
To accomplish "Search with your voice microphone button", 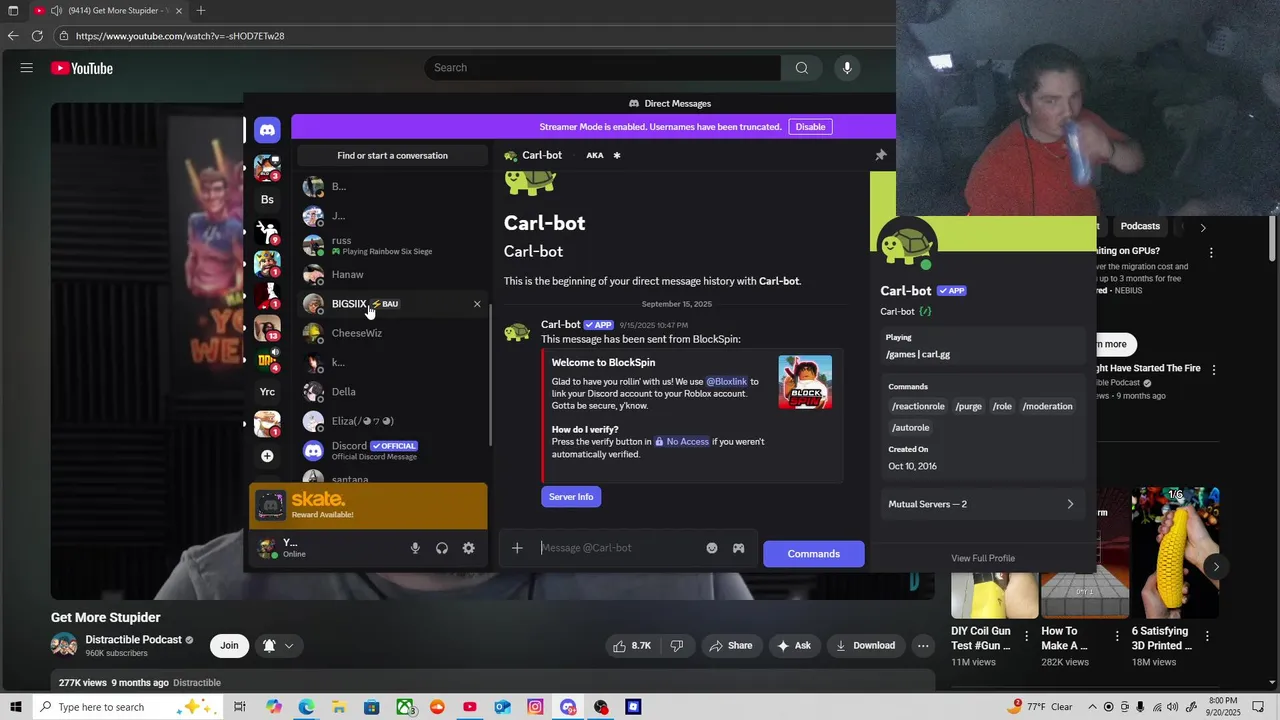I will click(x=847, y=68).
